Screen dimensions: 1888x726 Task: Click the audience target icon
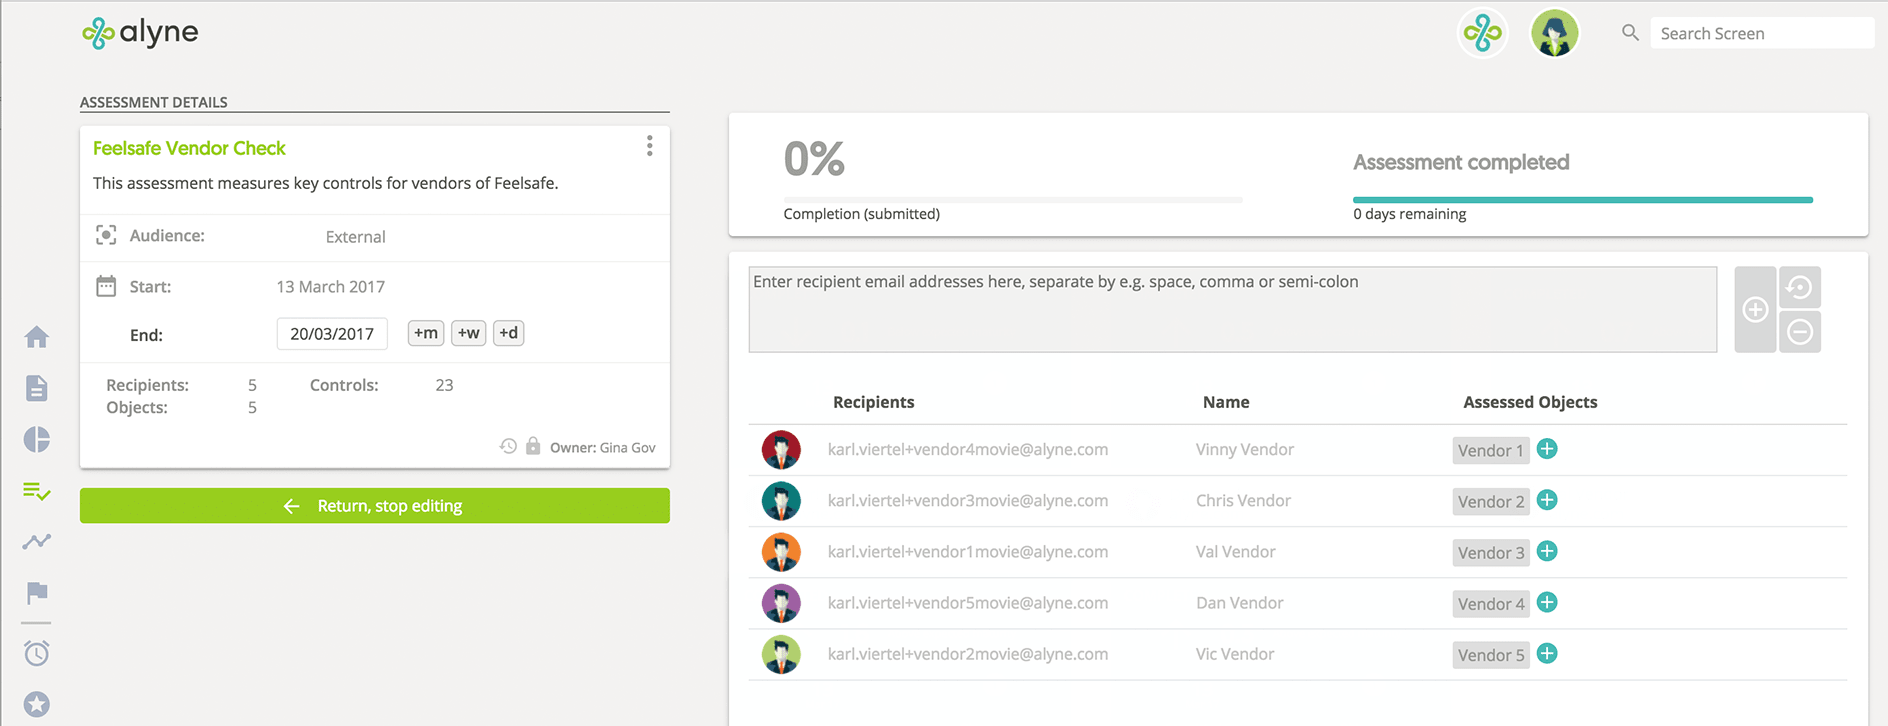106,235
